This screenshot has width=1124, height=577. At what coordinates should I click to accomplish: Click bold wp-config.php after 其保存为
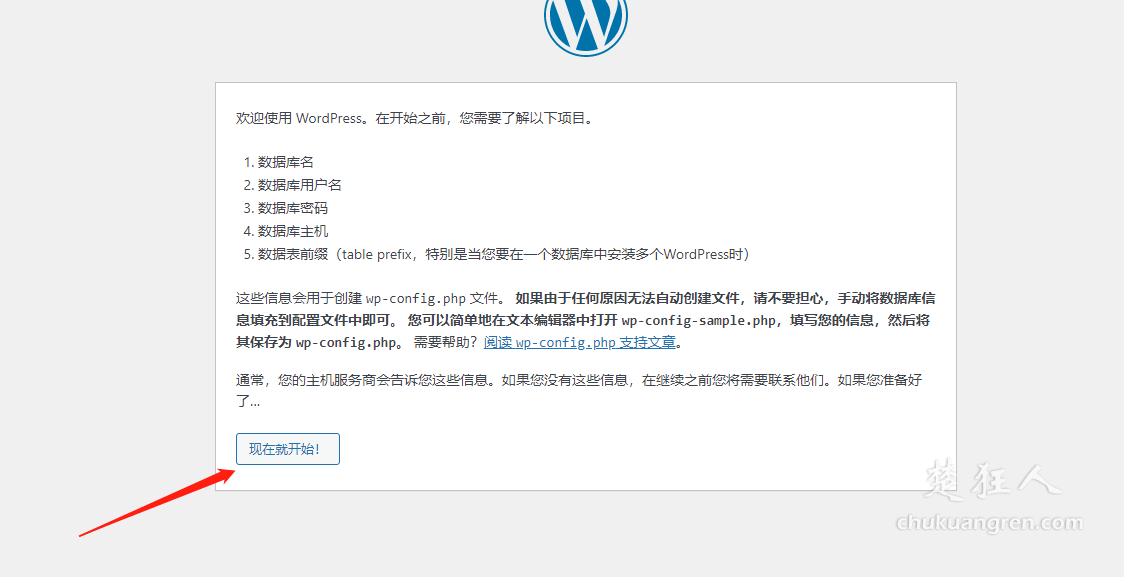point(344,342)
